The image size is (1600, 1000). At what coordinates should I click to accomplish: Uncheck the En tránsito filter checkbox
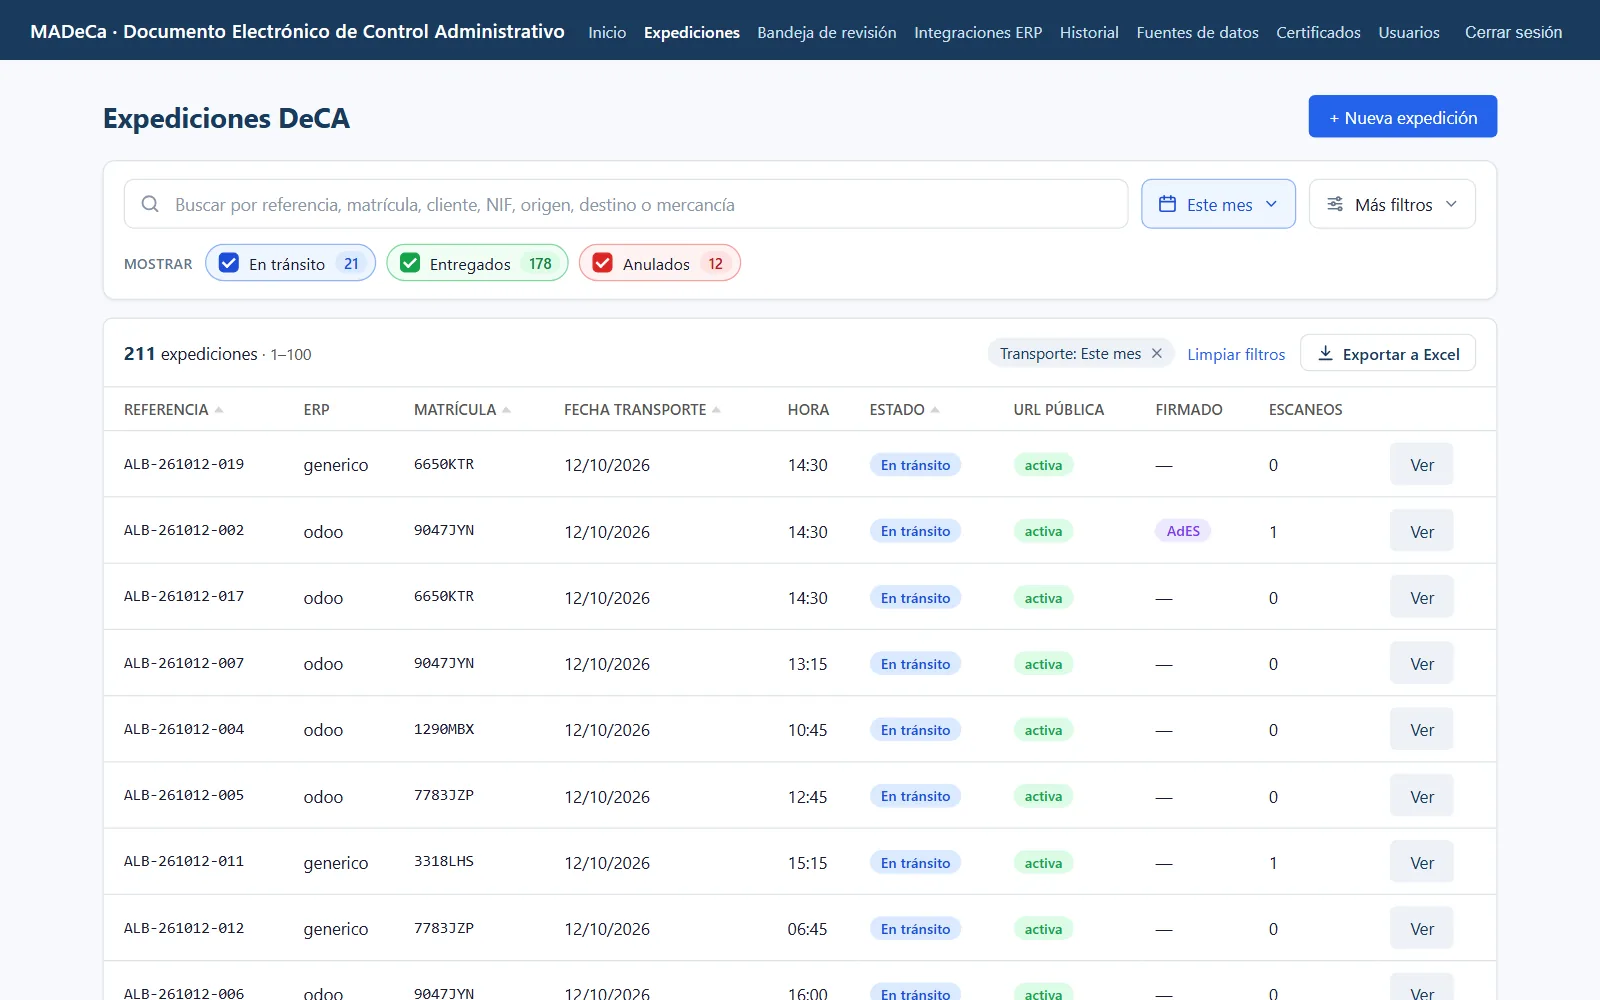click(229, 263)
